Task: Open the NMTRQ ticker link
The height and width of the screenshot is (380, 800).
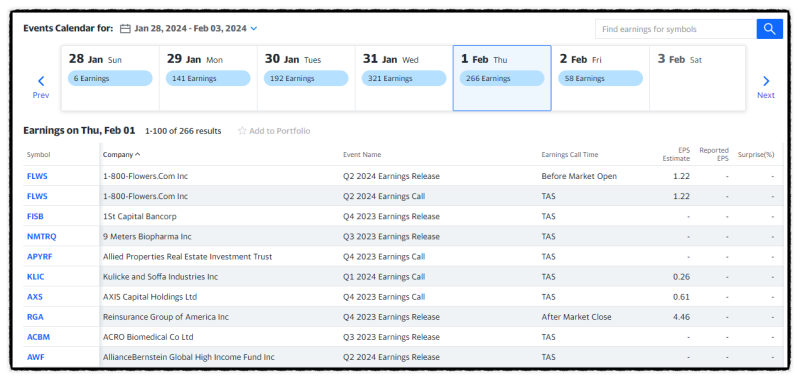Action: pyautogui.click(x=42, y=237)
